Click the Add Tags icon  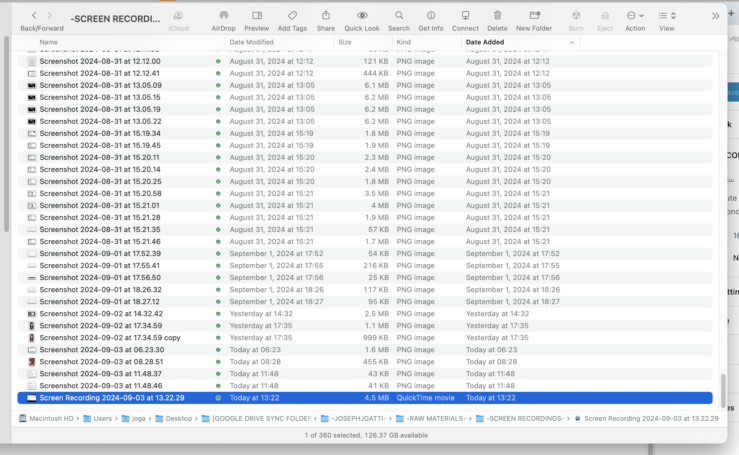(292, 16)
